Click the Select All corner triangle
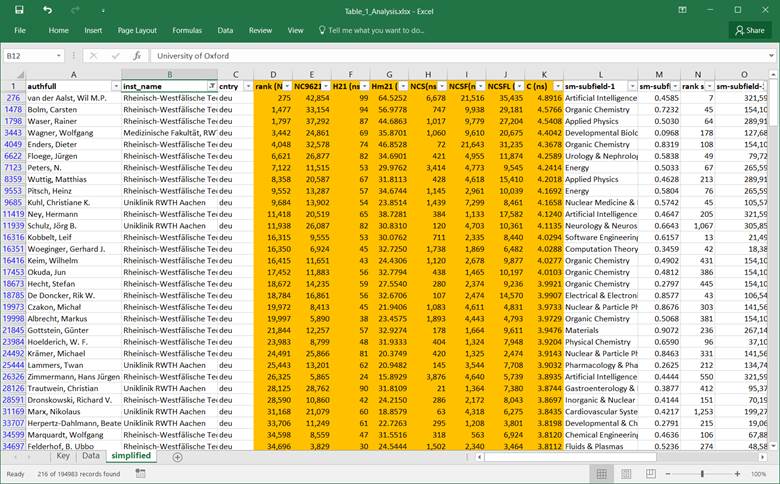The width and height of the screenshot is (780, 484). (20, 75)
